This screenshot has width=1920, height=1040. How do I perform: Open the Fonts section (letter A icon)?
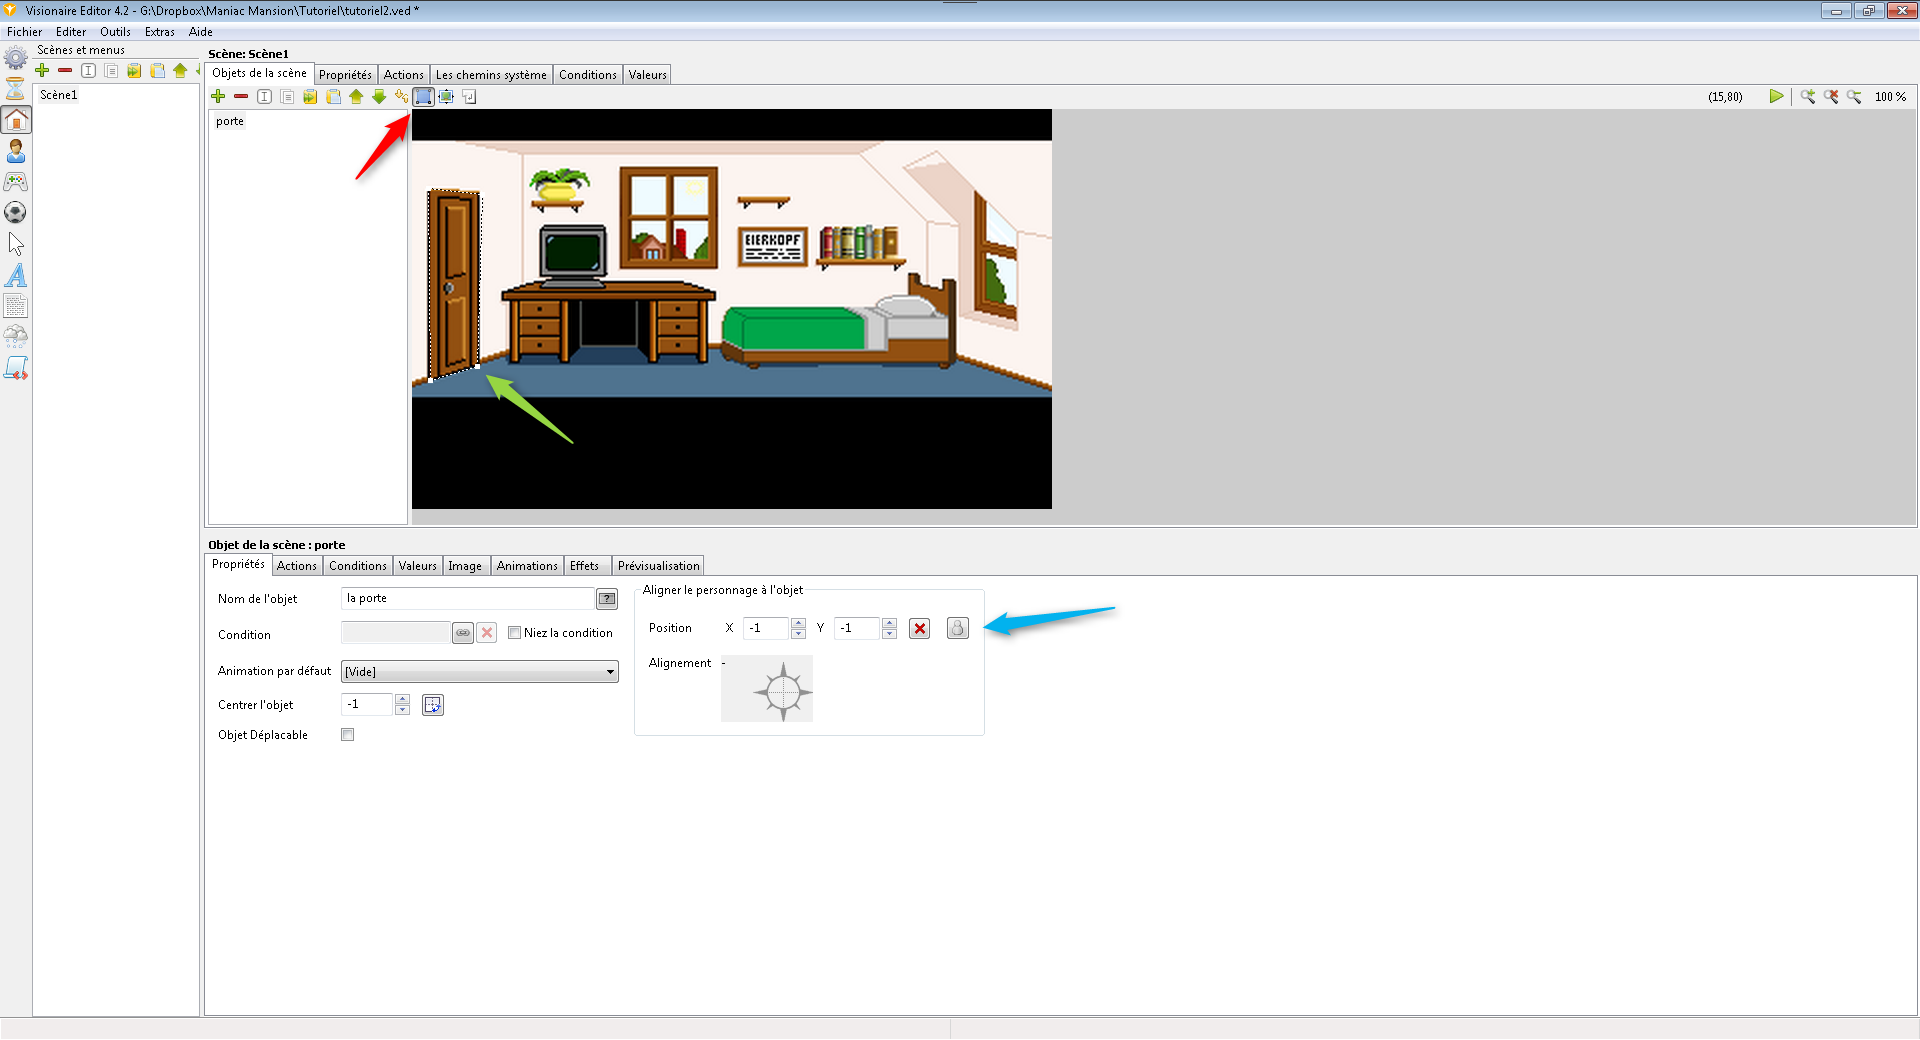16,275
